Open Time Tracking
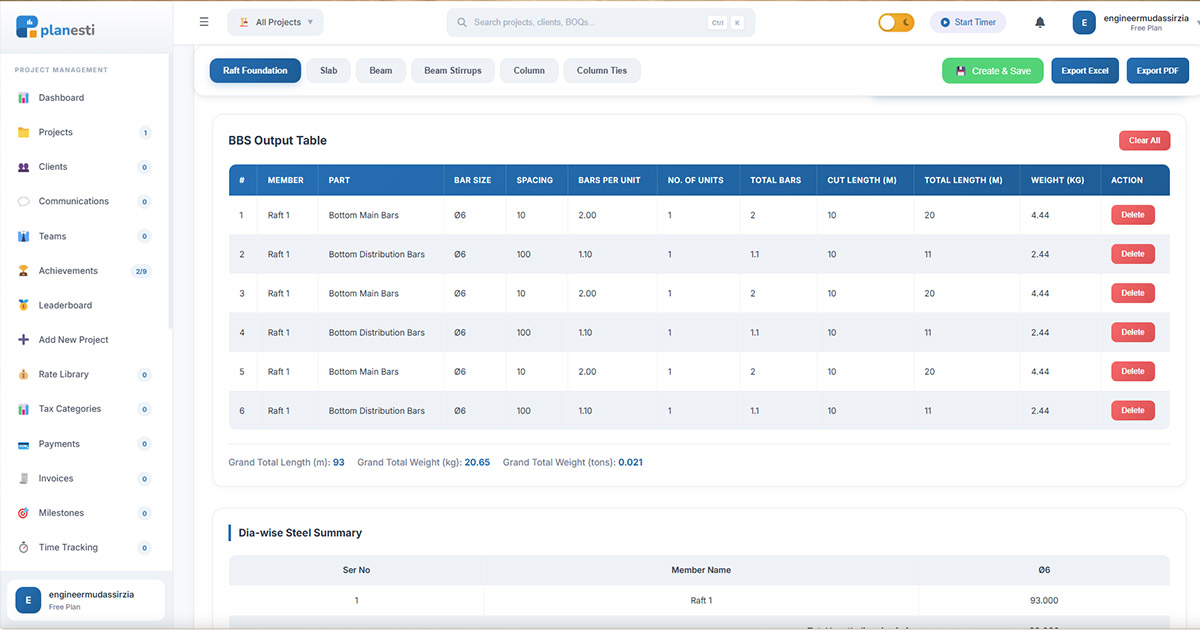Viewport: 1200px width, 630px height. 67,547
